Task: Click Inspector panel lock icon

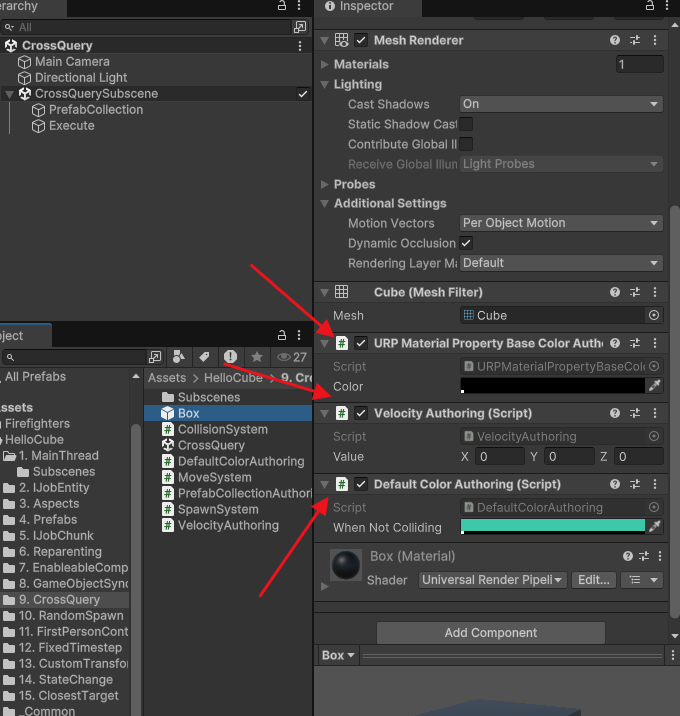Action: (x=649, y=5)
